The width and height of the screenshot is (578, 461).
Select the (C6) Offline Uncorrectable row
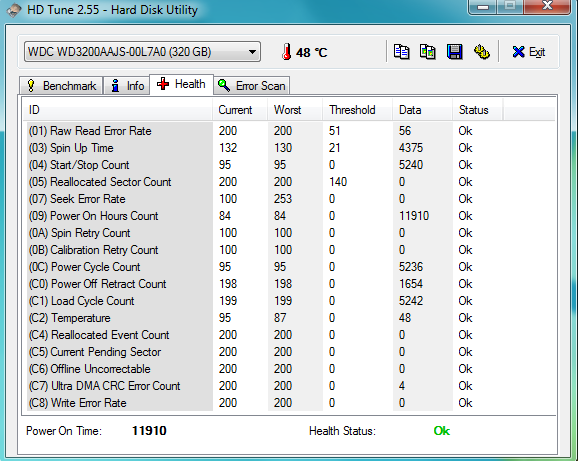click(x=289, y=369)
